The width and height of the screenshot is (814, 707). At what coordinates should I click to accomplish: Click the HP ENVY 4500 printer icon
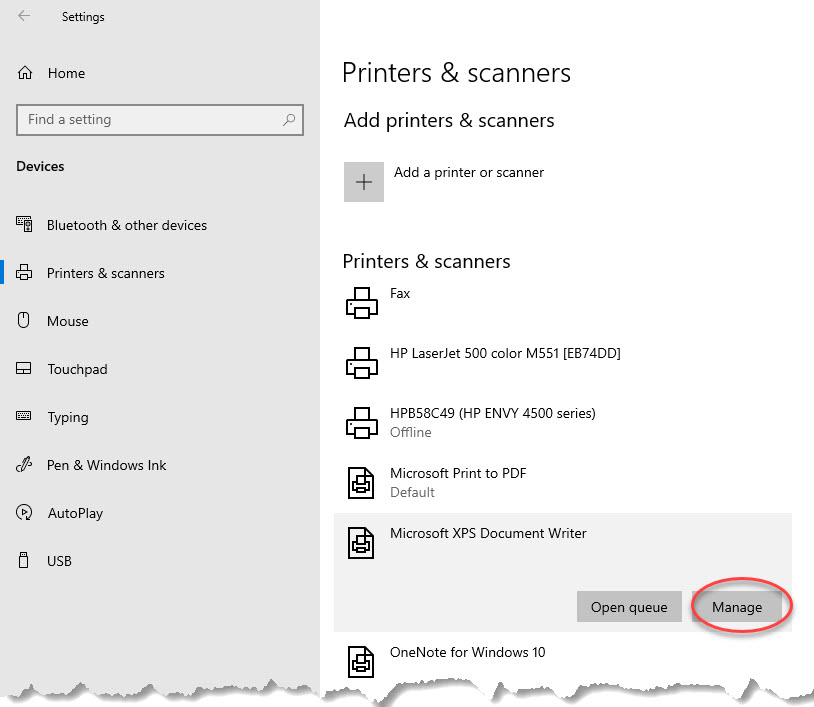tap(362, 423)
